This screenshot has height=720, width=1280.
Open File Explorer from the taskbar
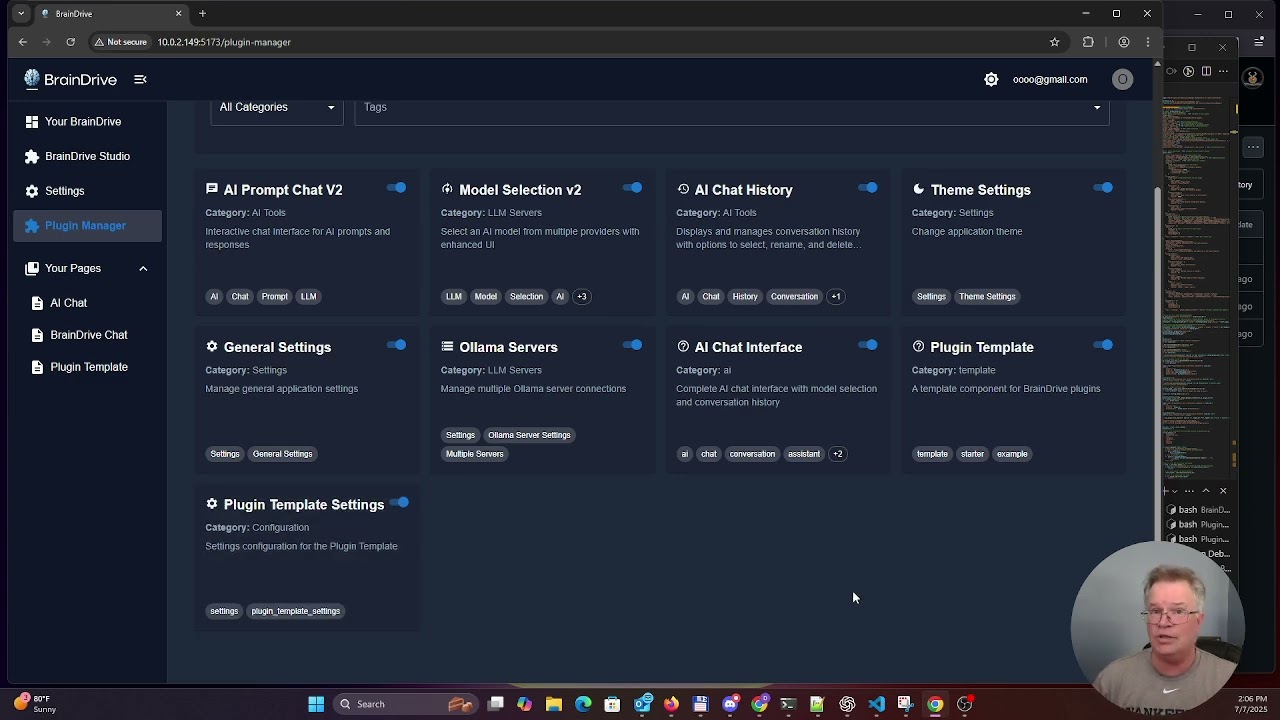coord(553,704)
